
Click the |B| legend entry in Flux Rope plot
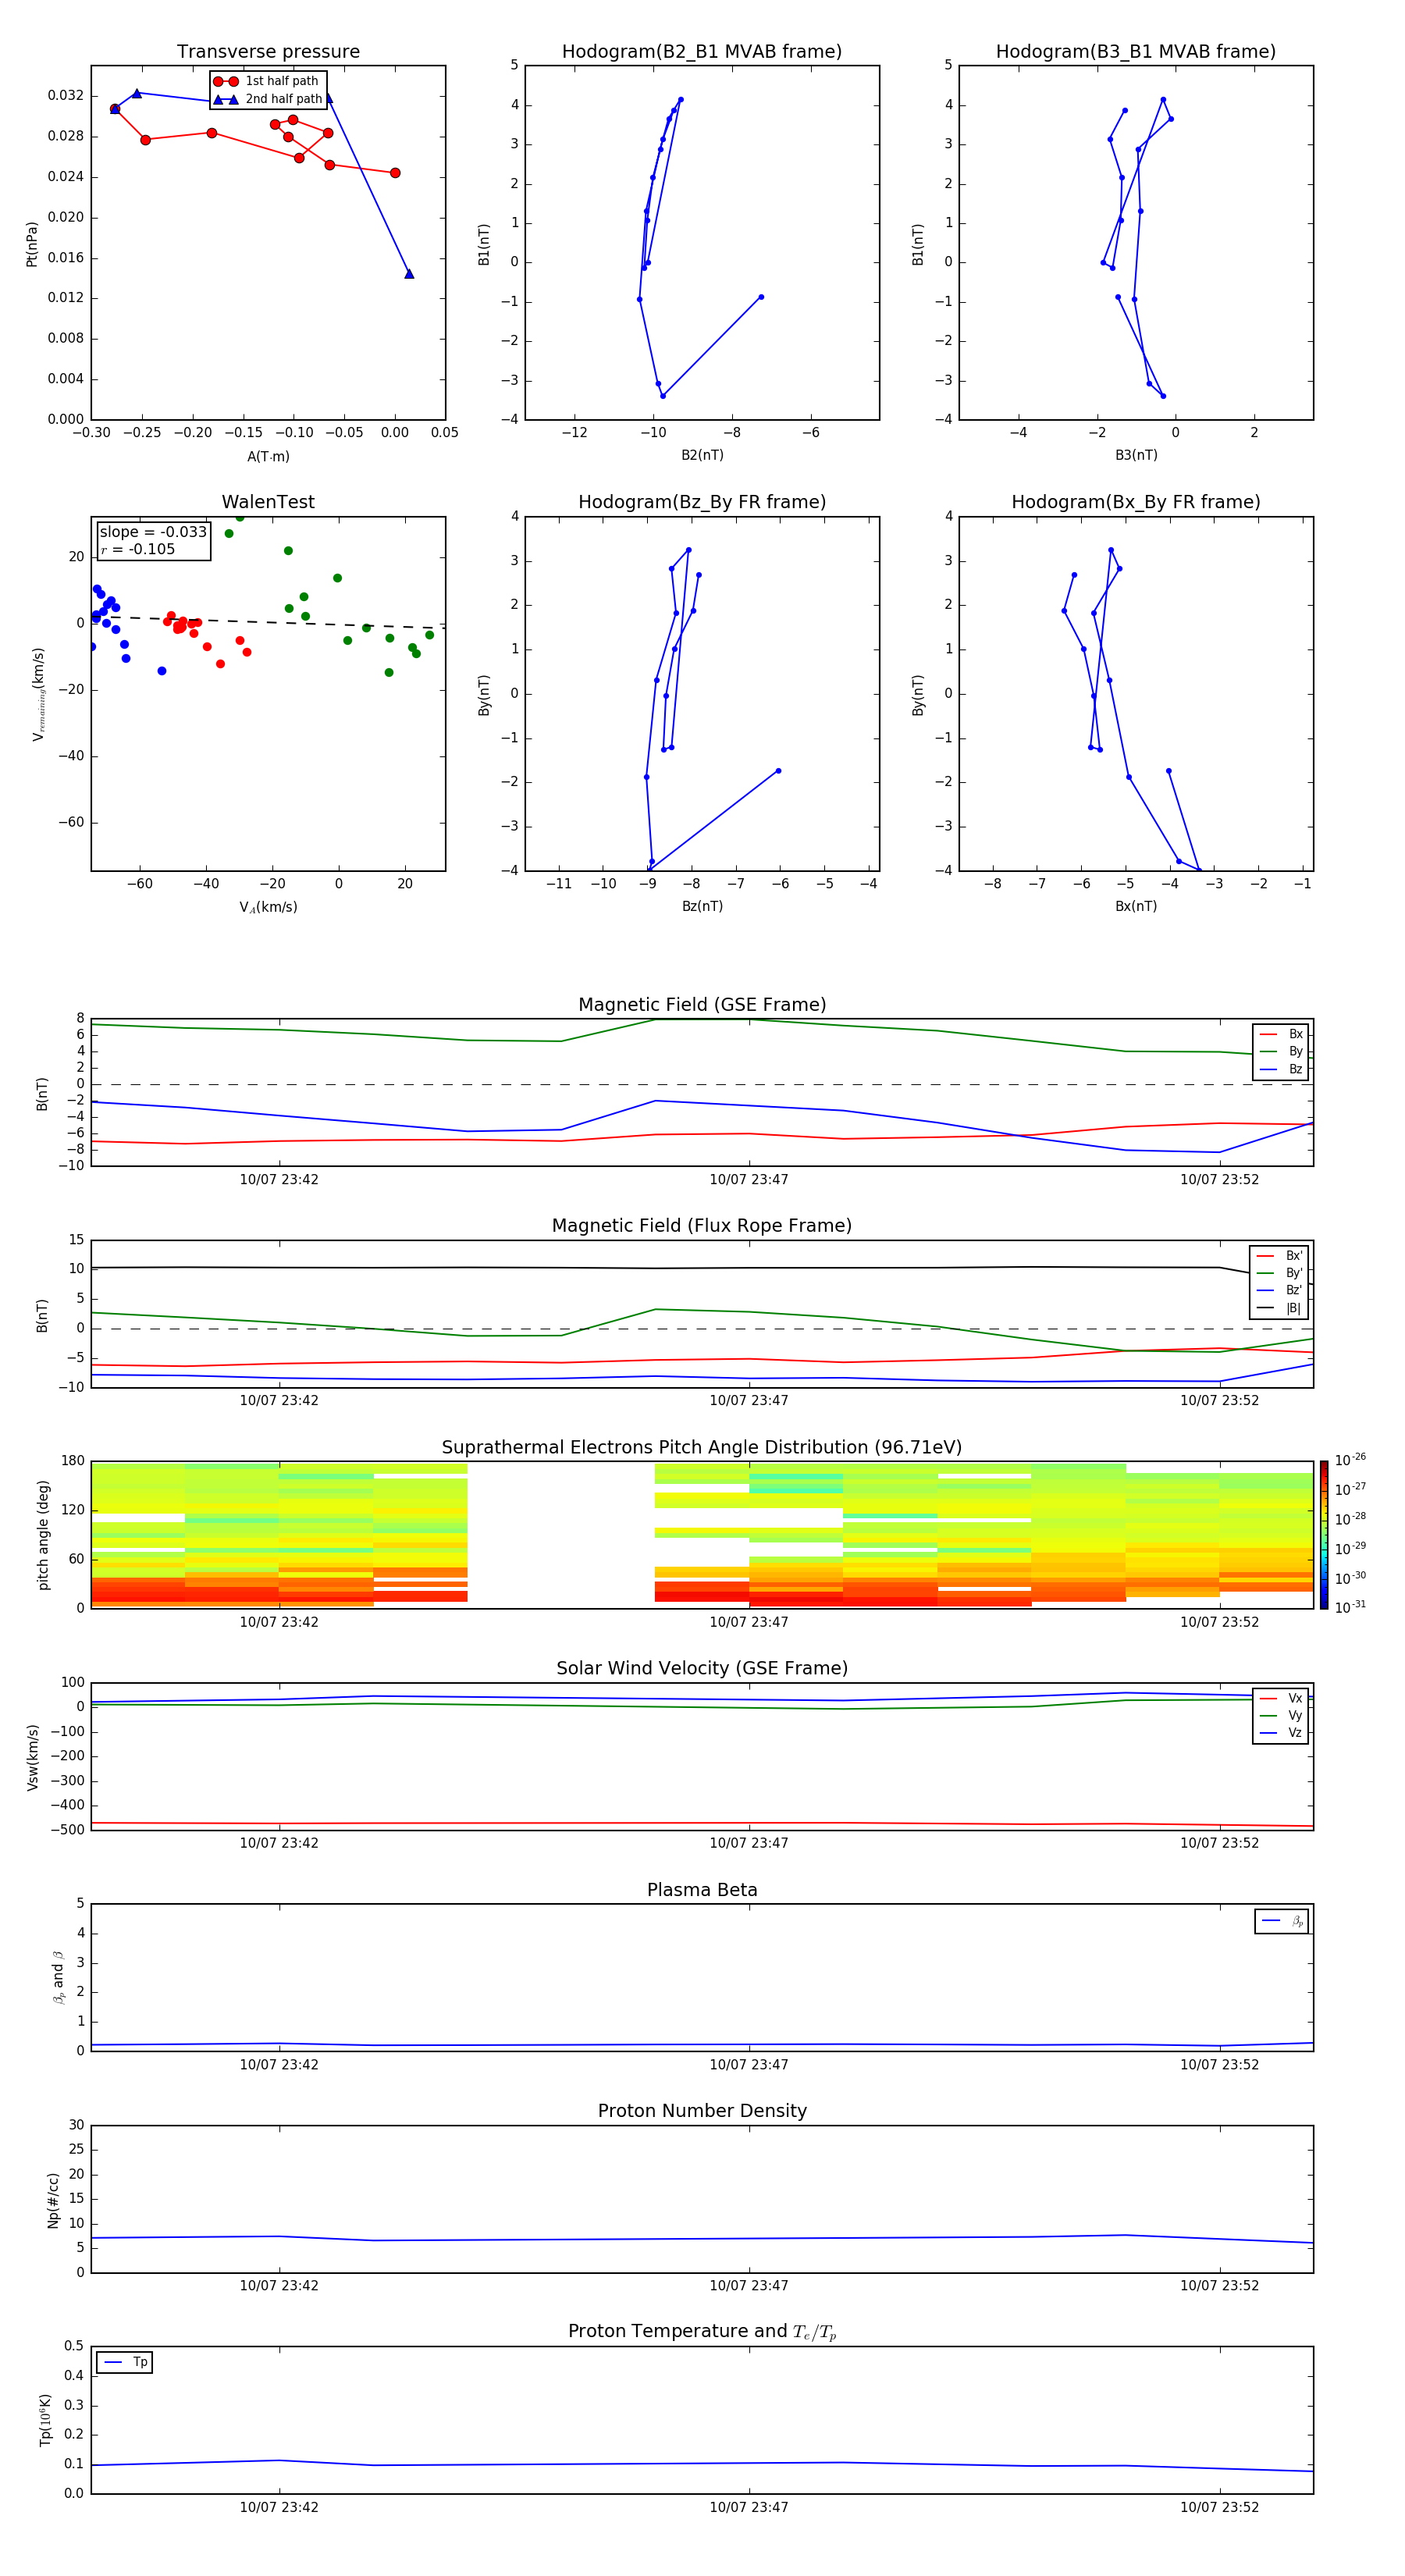tap(1279, 1308)
